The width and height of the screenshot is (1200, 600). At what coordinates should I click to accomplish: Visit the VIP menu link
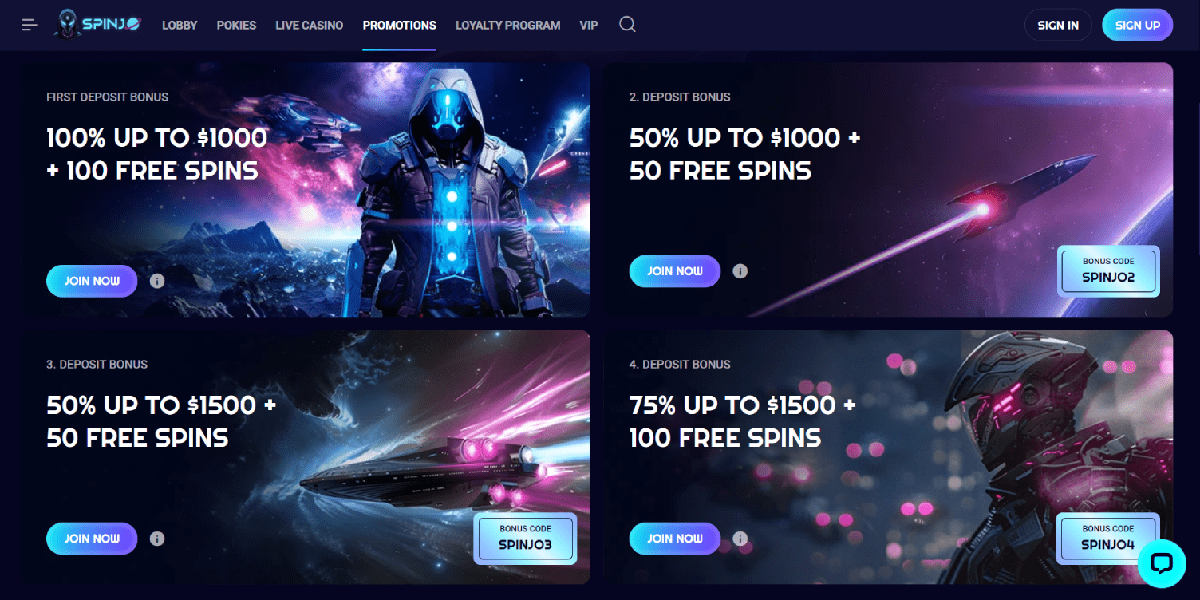tap(589, 26)
